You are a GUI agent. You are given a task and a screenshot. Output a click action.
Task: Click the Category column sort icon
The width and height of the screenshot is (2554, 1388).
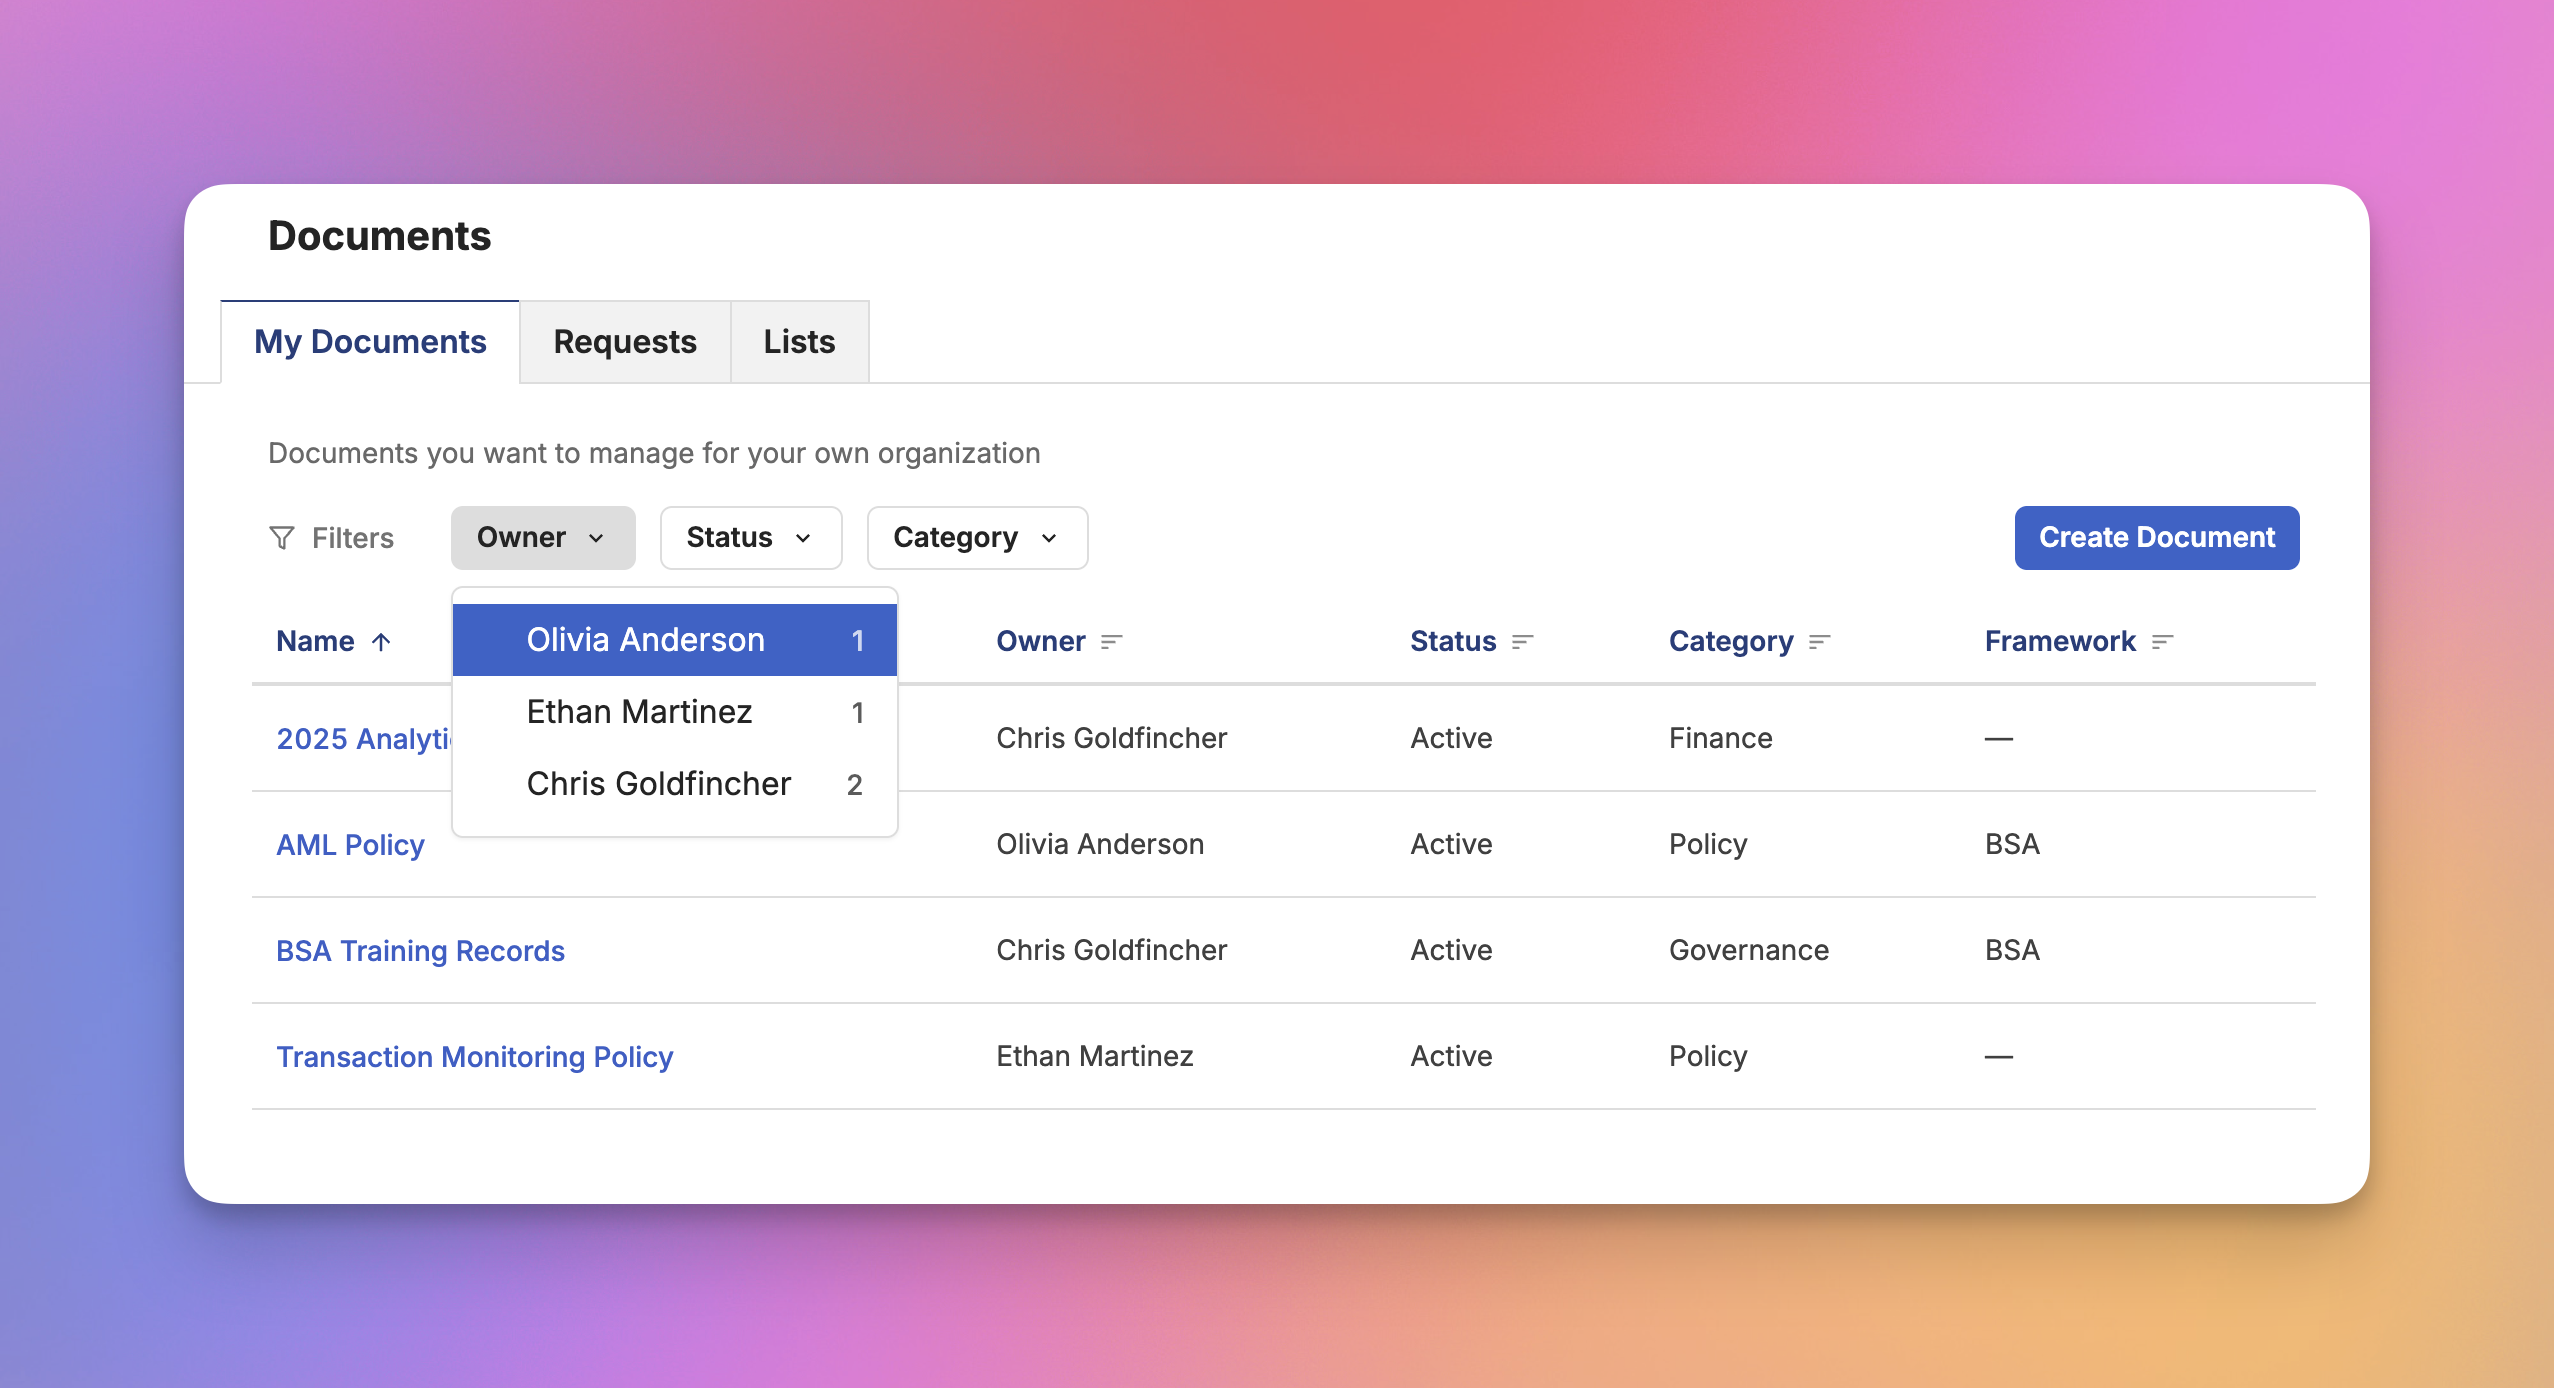coord(1819,642)
